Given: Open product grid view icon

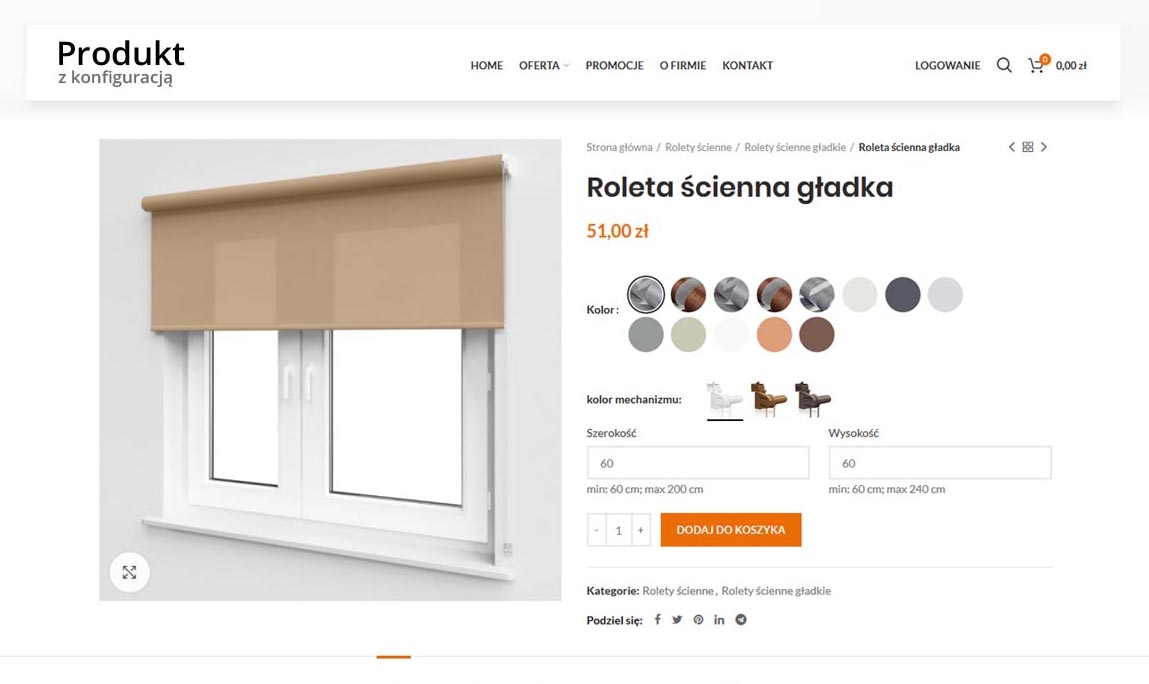Looking at the screenshot, I should [x=1027, y=147].
